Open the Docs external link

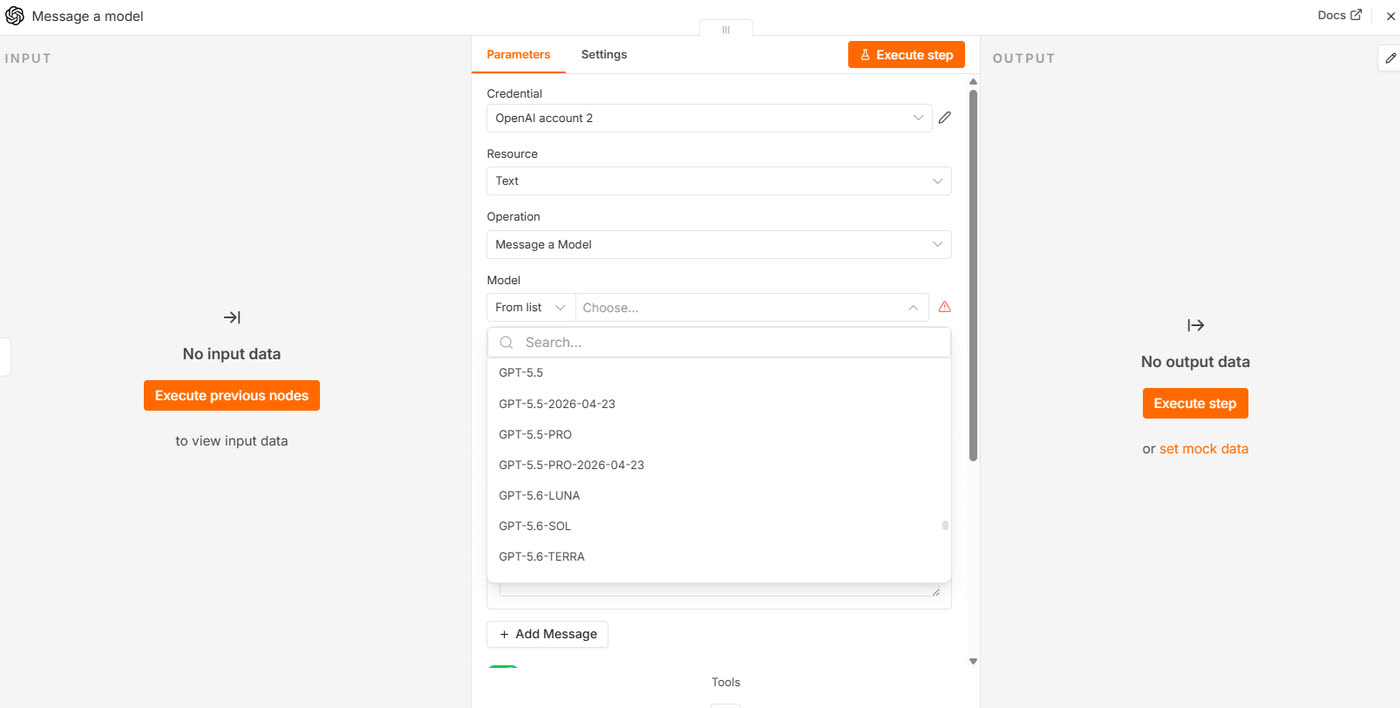tap(1339, 15)
